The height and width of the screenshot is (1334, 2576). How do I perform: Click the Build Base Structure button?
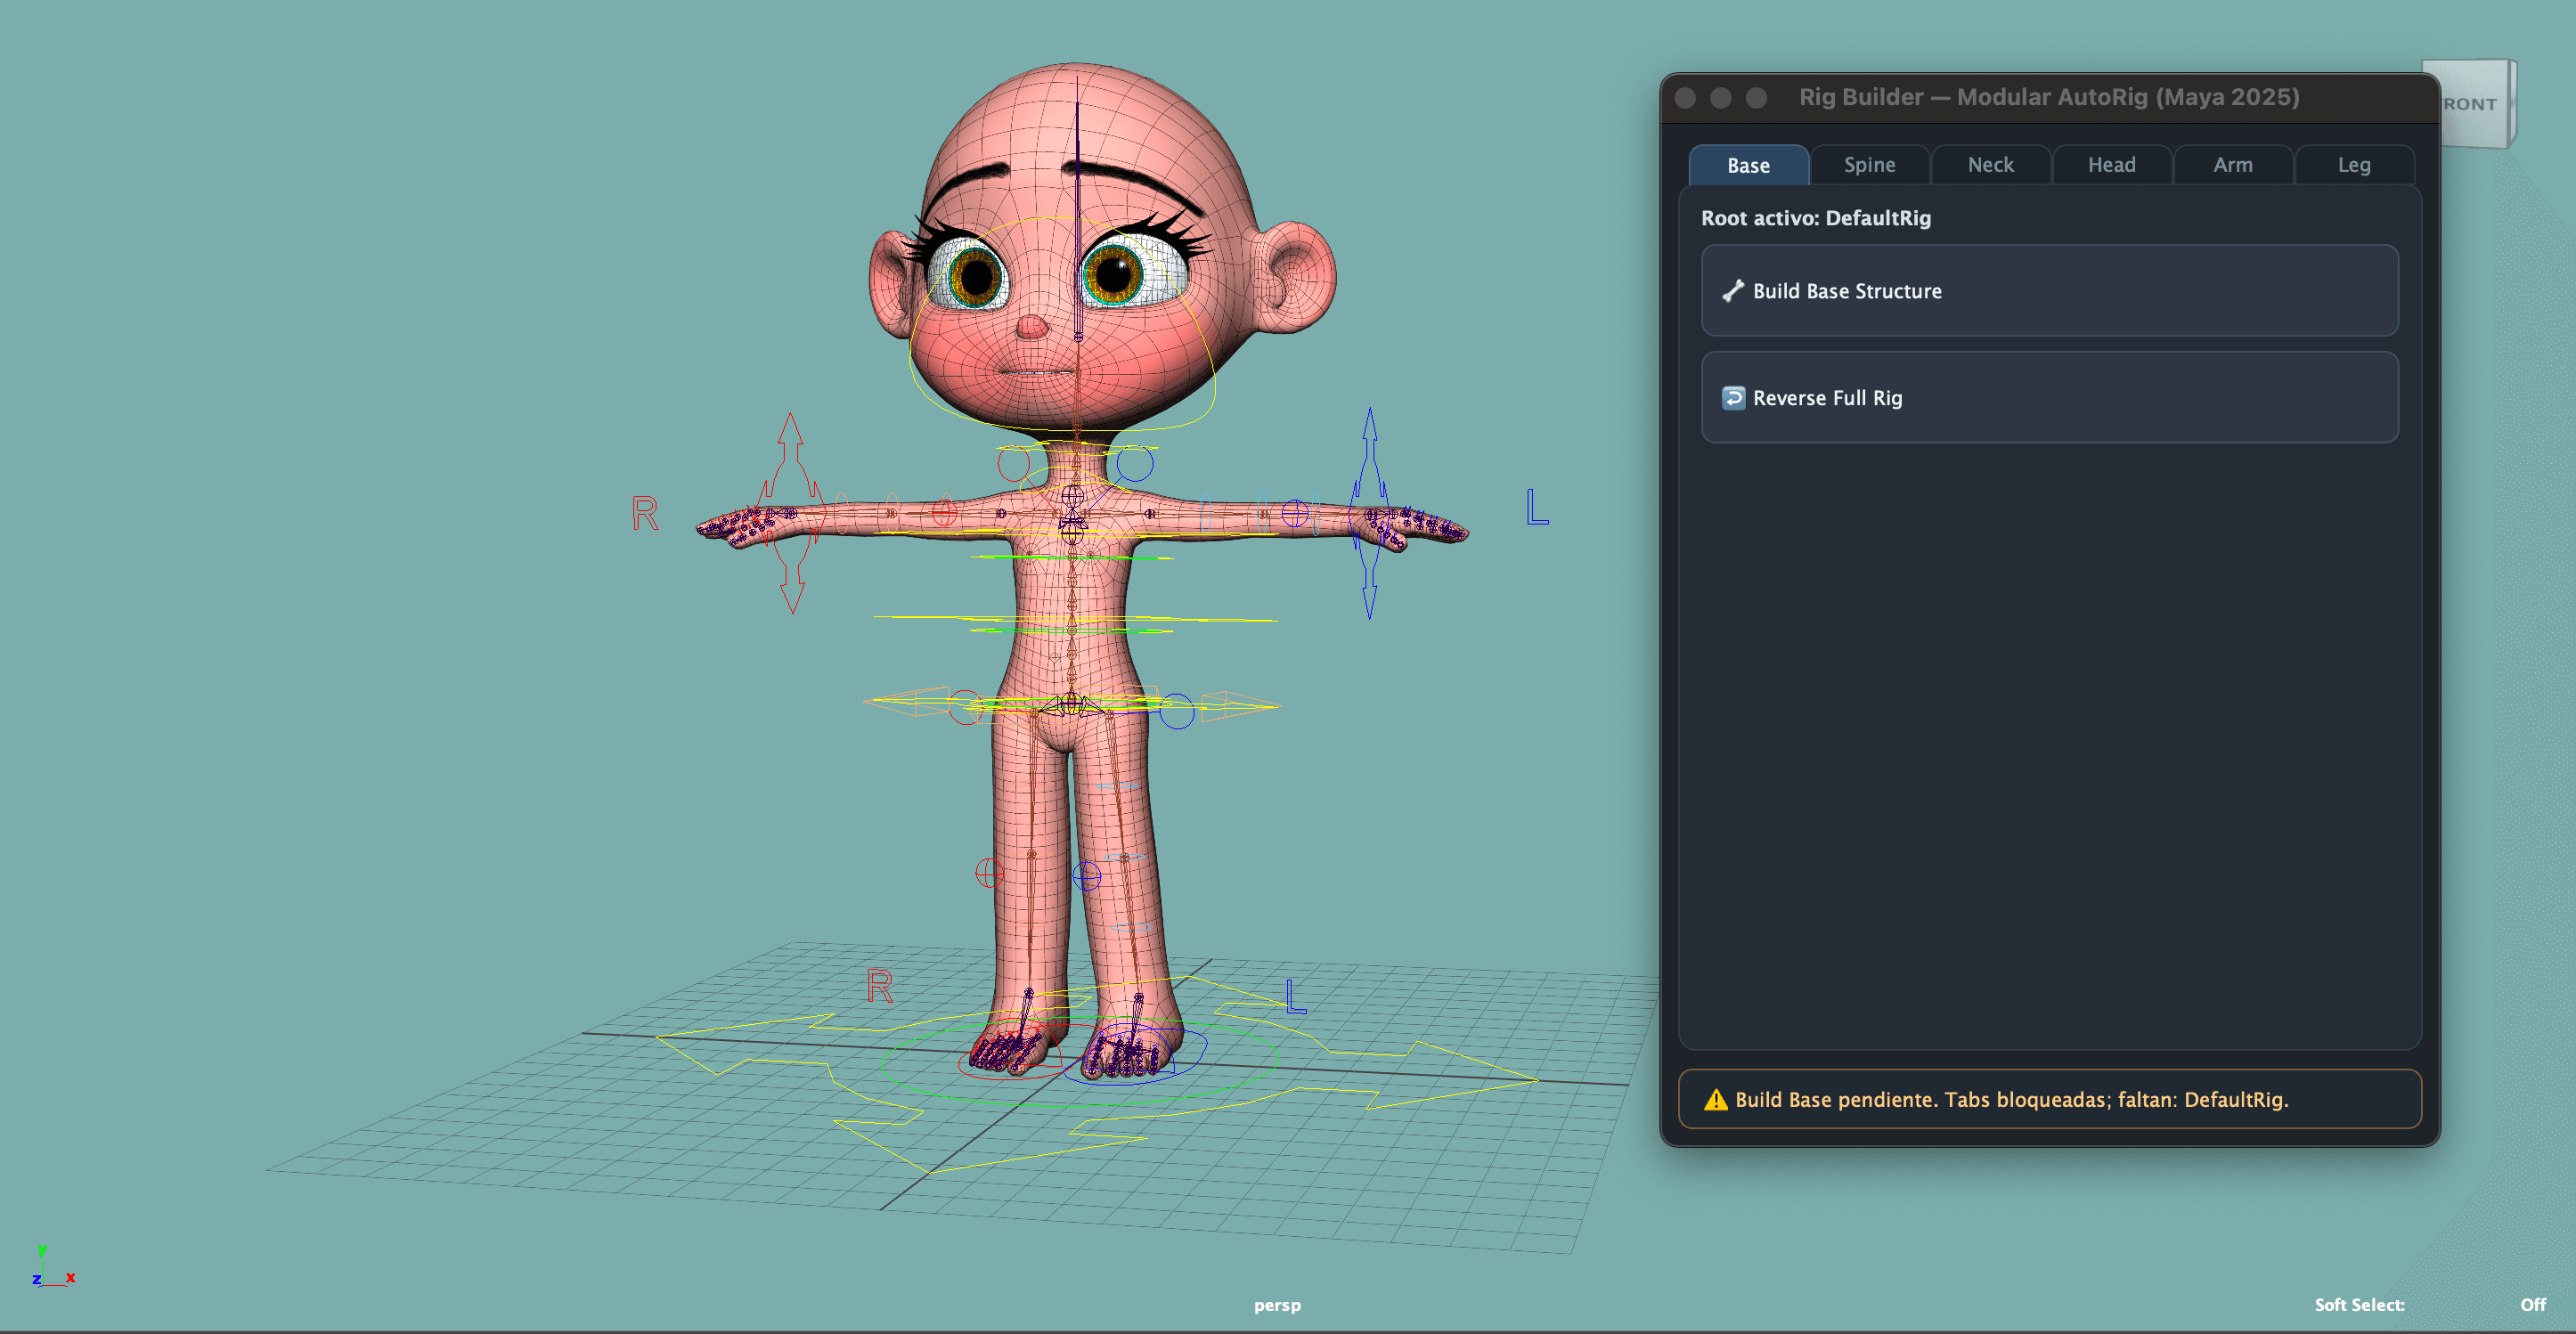[x=2049, y=291]
